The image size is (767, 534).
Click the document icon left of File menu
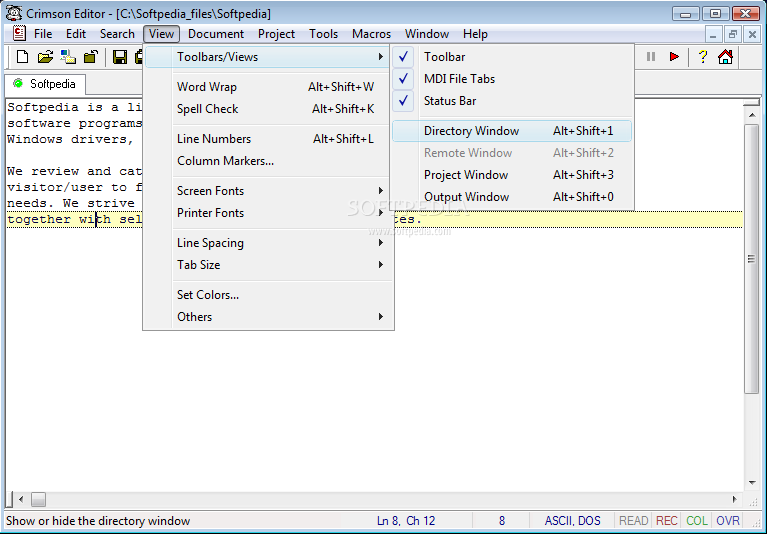[x=19, y=33]
